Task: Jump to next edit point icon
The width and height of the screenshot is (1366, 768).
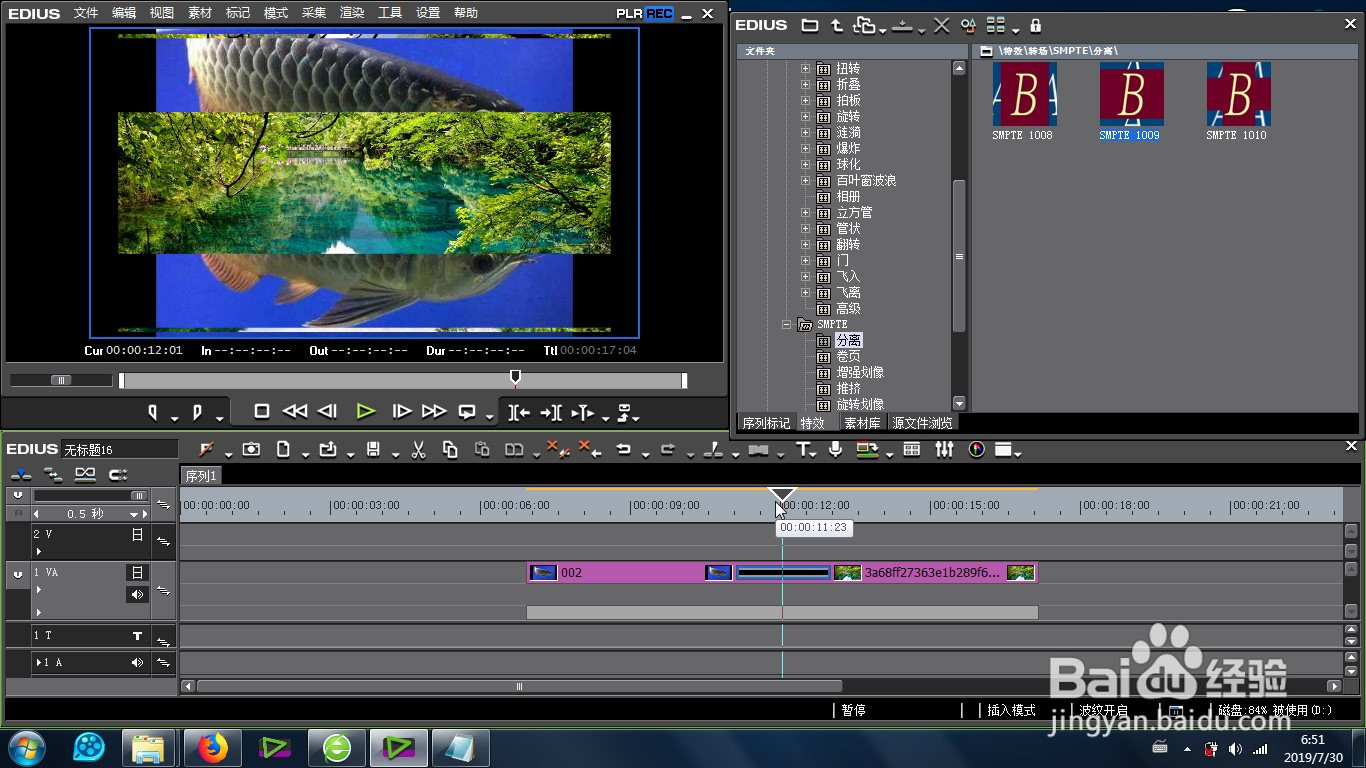Action: [550, 411]
